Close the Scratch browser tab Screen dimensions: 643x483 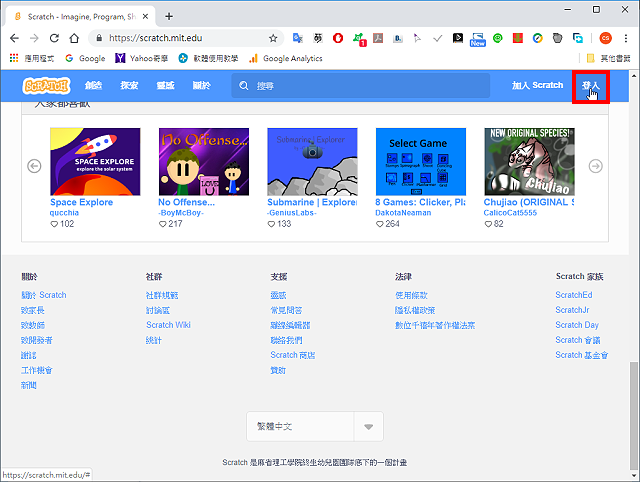145,16
